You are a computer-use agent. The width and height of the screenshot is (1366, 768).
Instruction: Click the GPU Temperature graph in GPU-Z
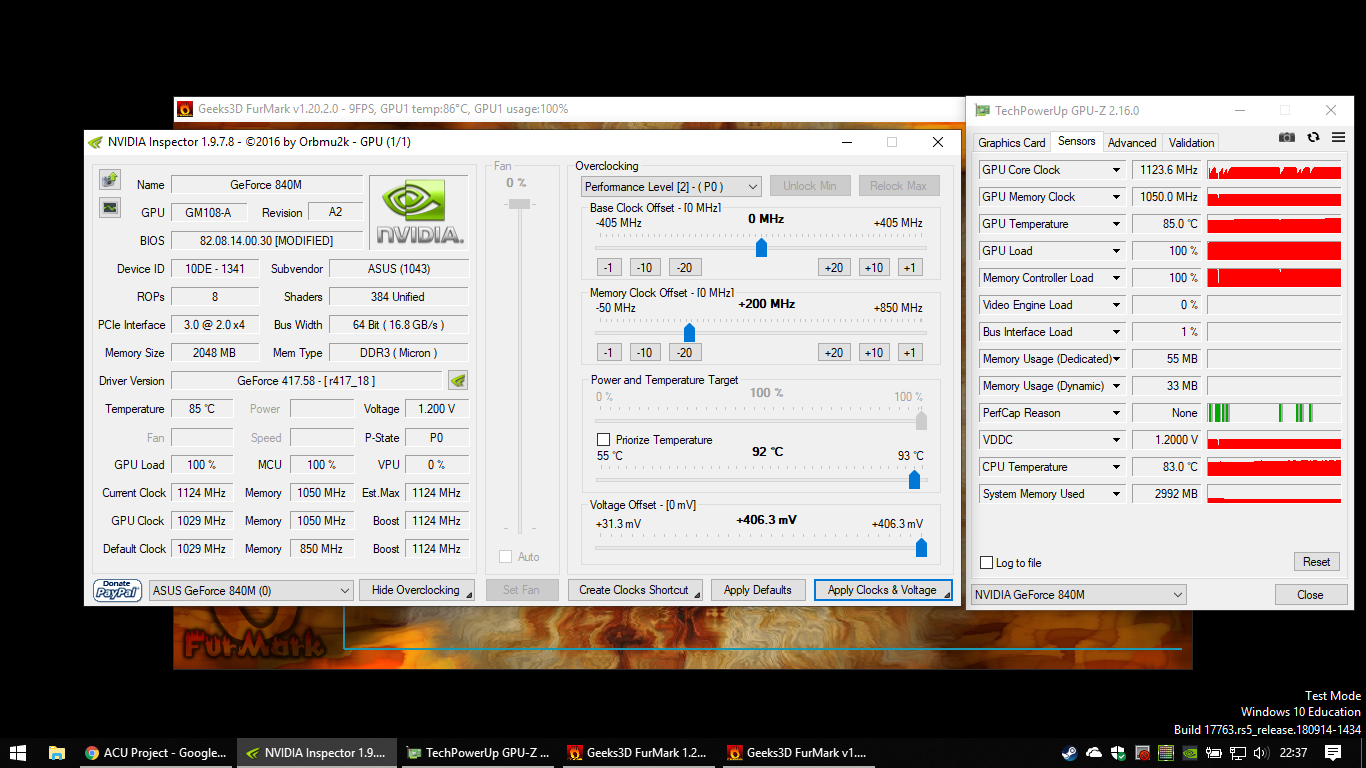click(1274, 224)
